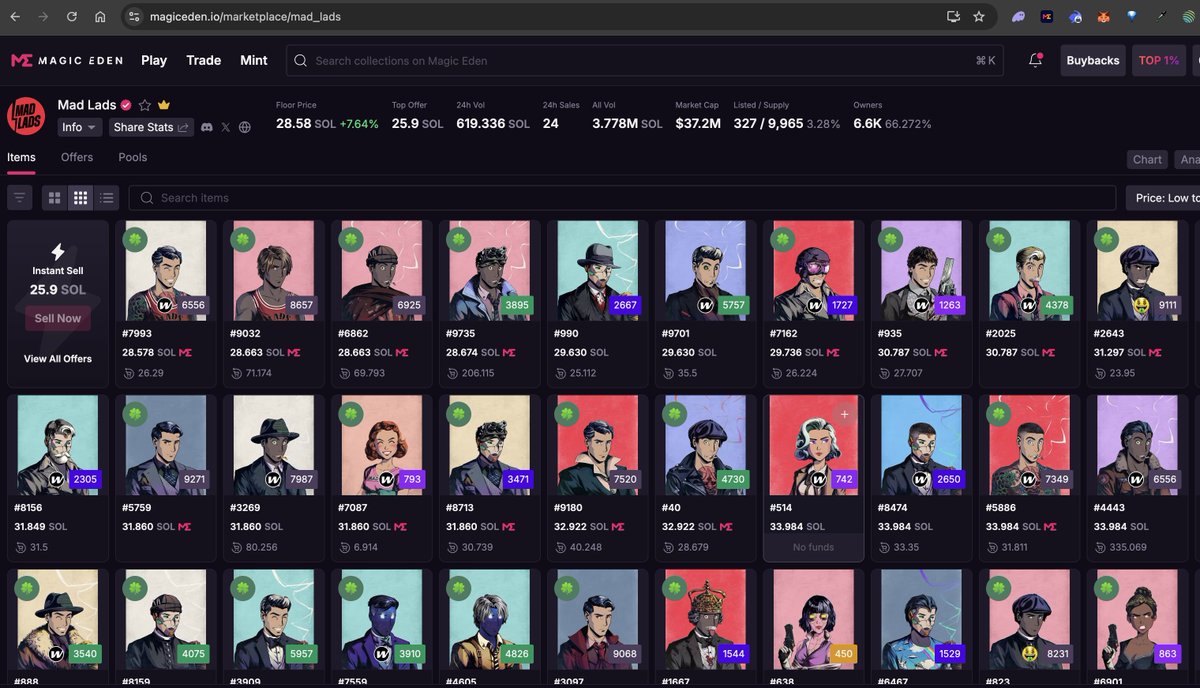1200x688 pixels.
Task: Open the filters panel icon
Action: coord(20,198)
